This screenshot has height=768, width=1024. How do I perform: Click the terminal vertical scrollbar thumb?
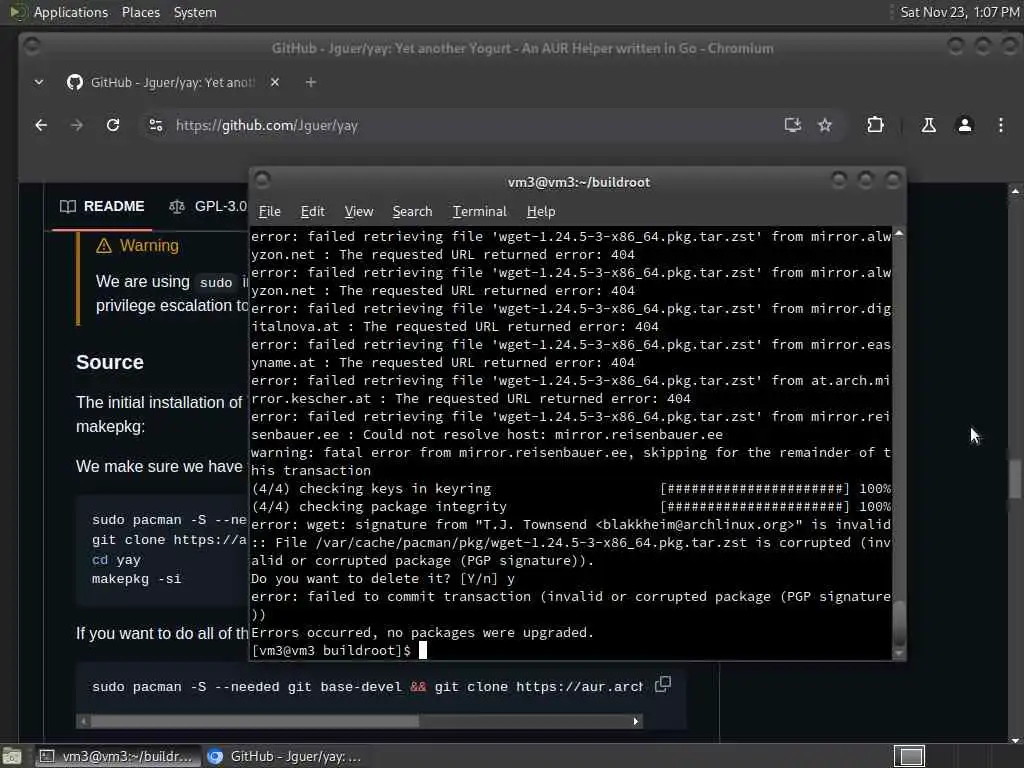coord(899,624)
